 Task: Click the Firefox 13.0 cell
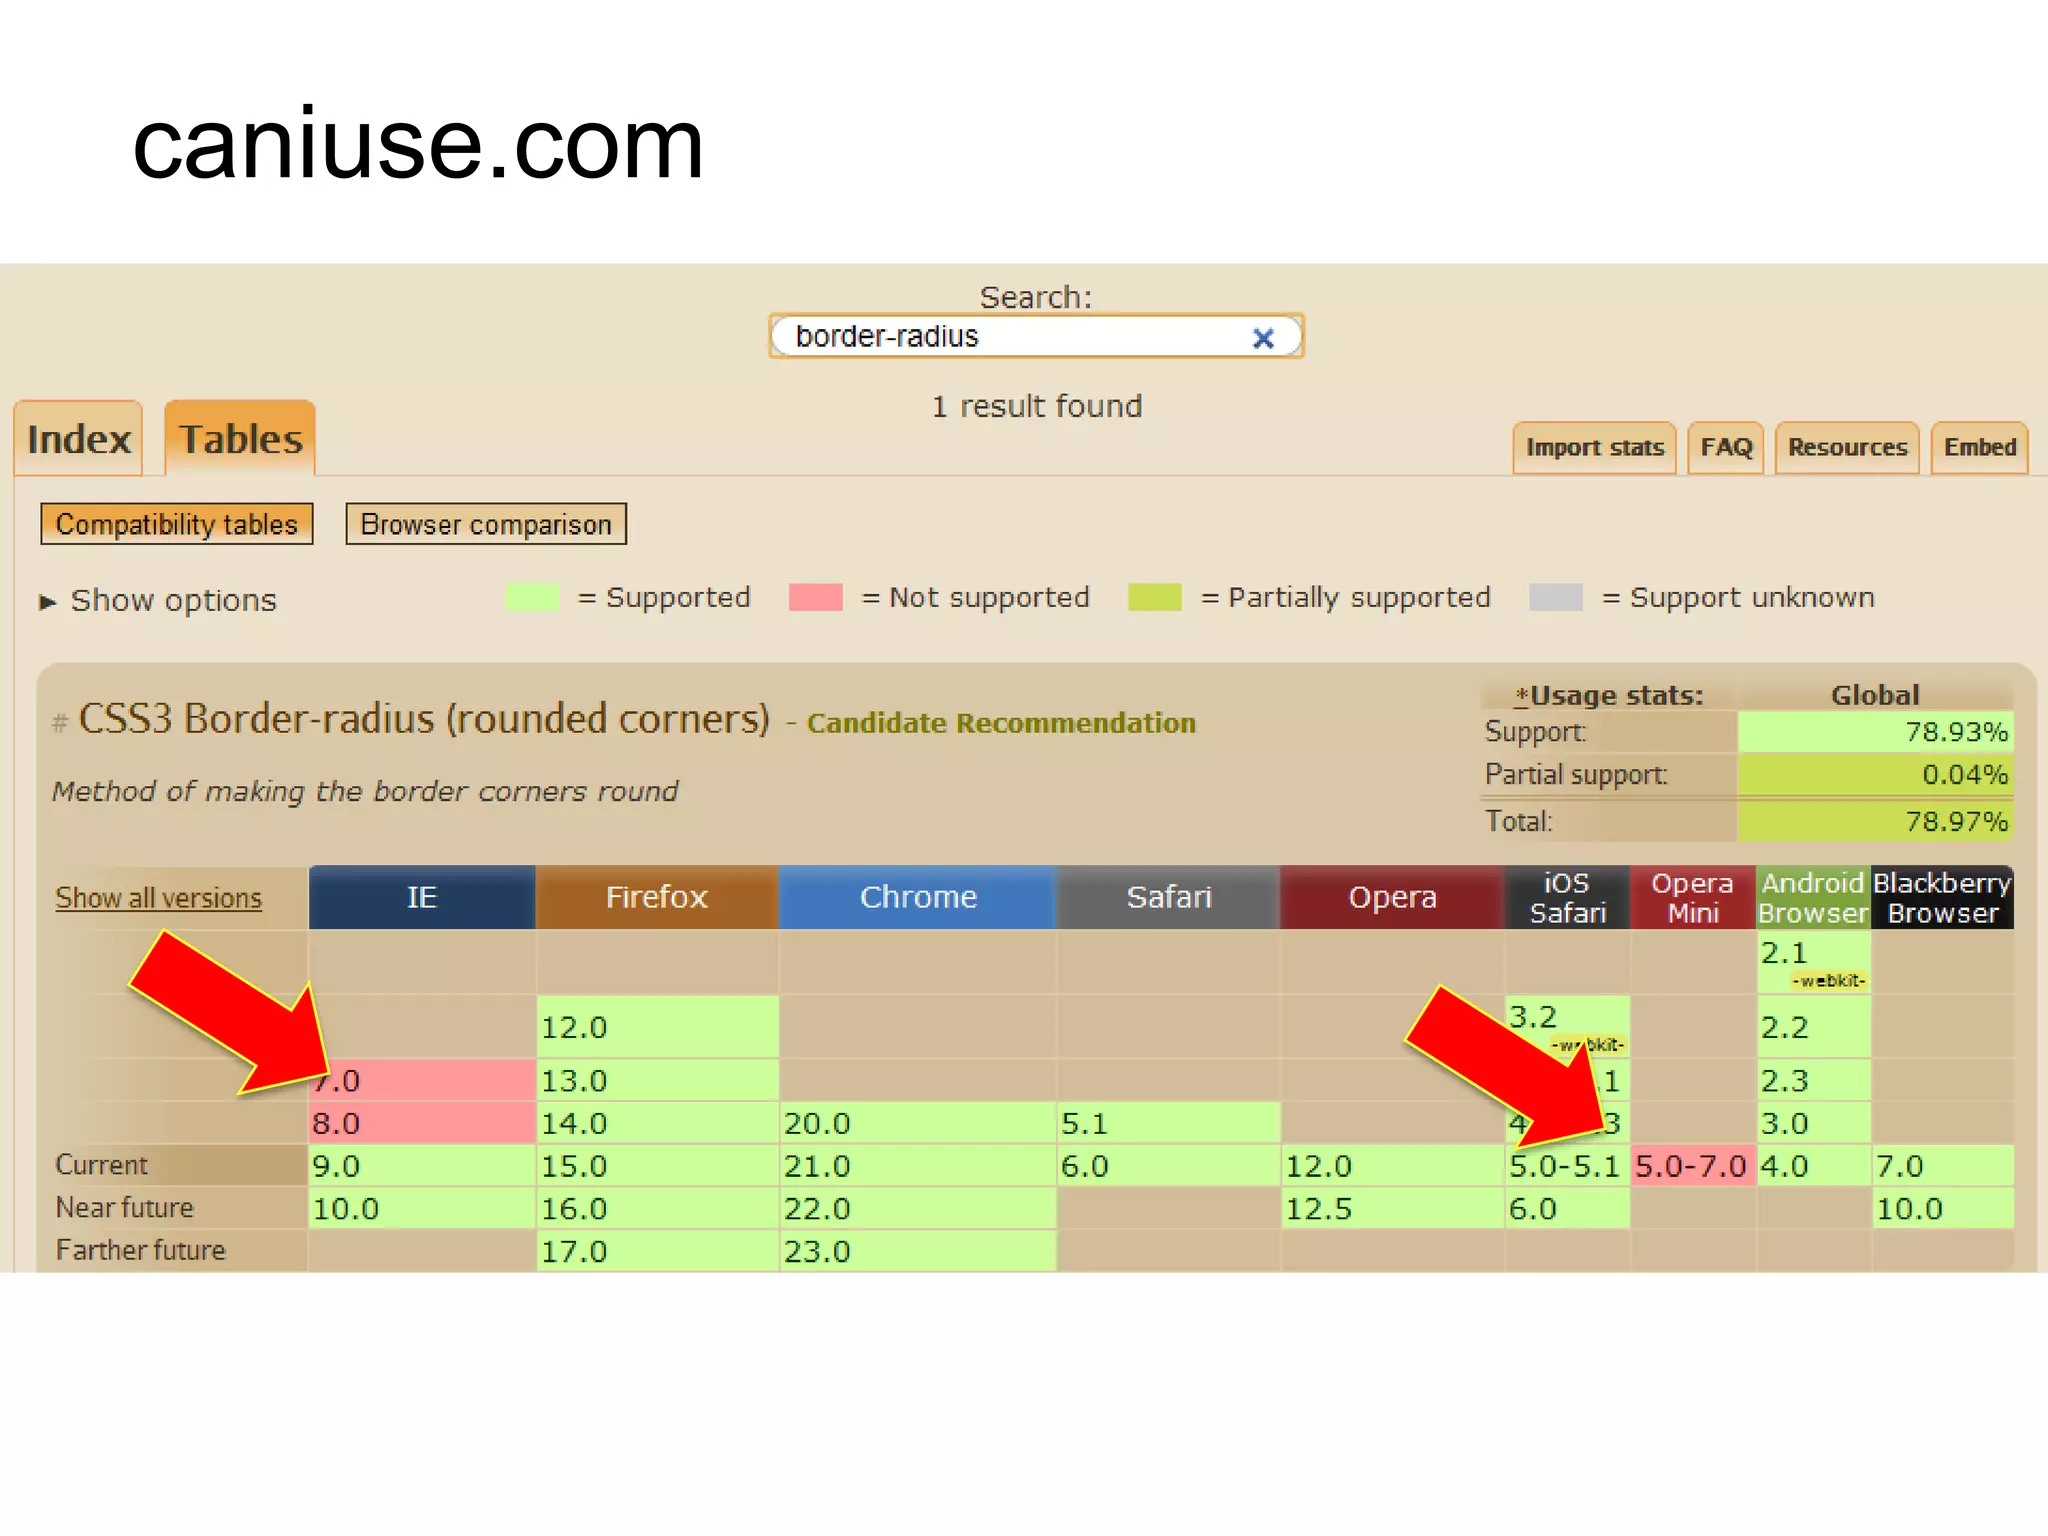[x=657, y=1080]
